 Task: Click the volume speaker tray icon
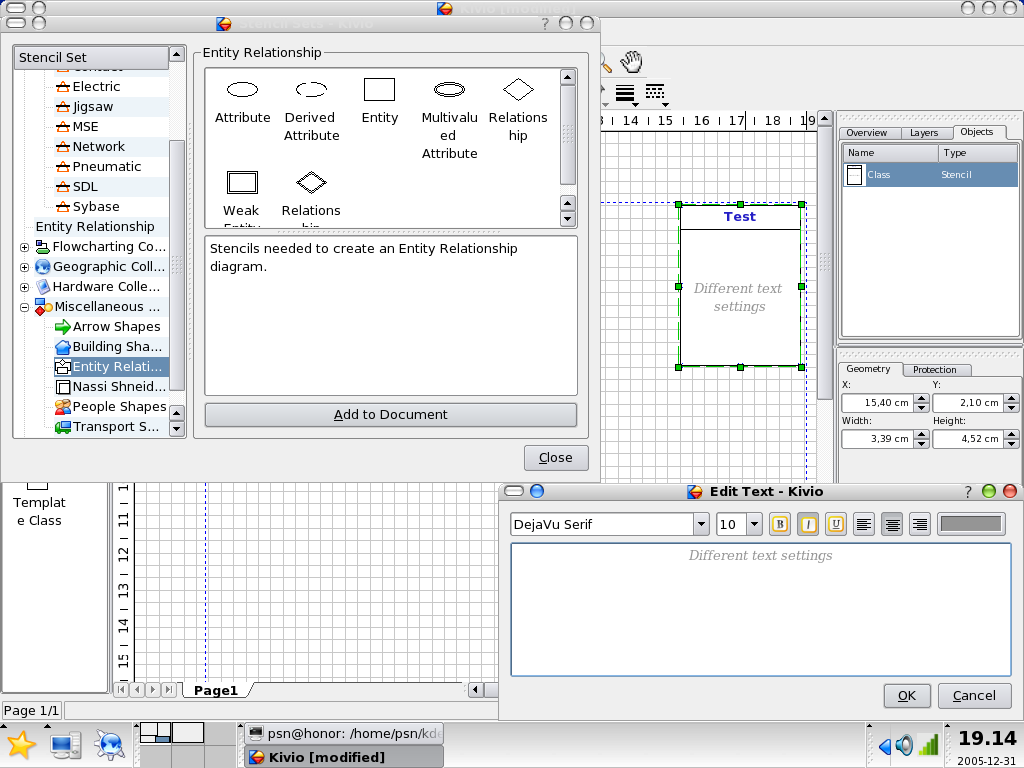pyautogui.click(x=904, y=745)
